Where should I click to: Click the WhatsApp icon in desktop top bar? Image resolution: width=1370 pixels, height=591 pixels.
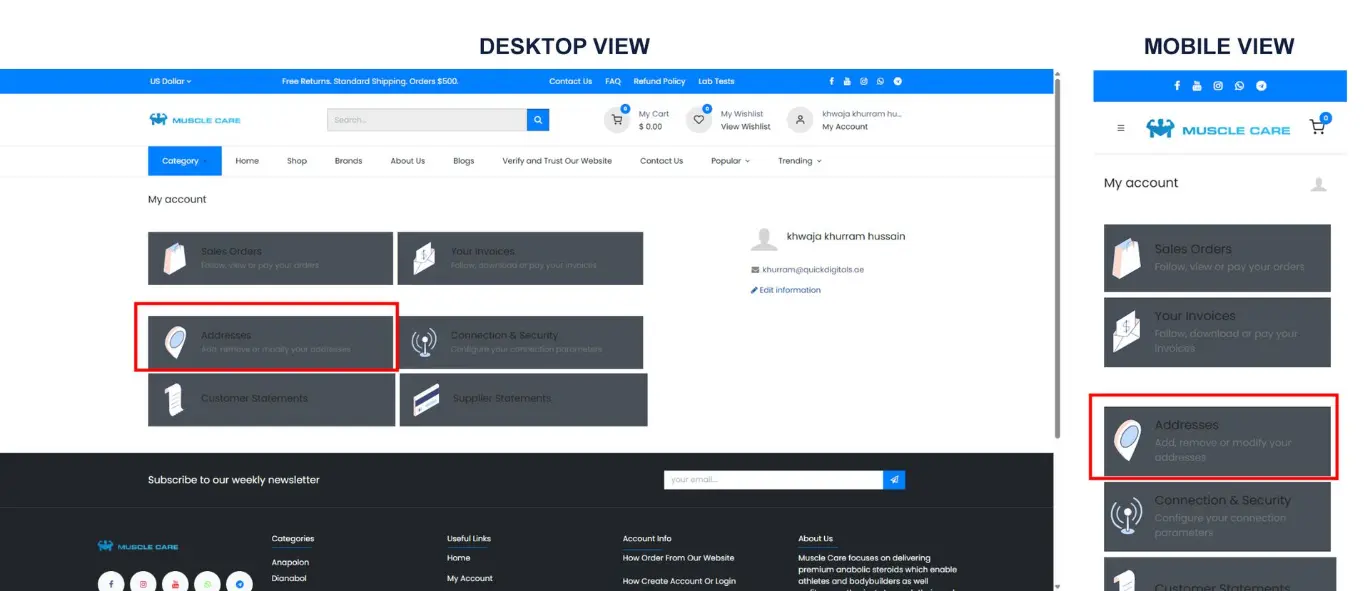[881, 82]
